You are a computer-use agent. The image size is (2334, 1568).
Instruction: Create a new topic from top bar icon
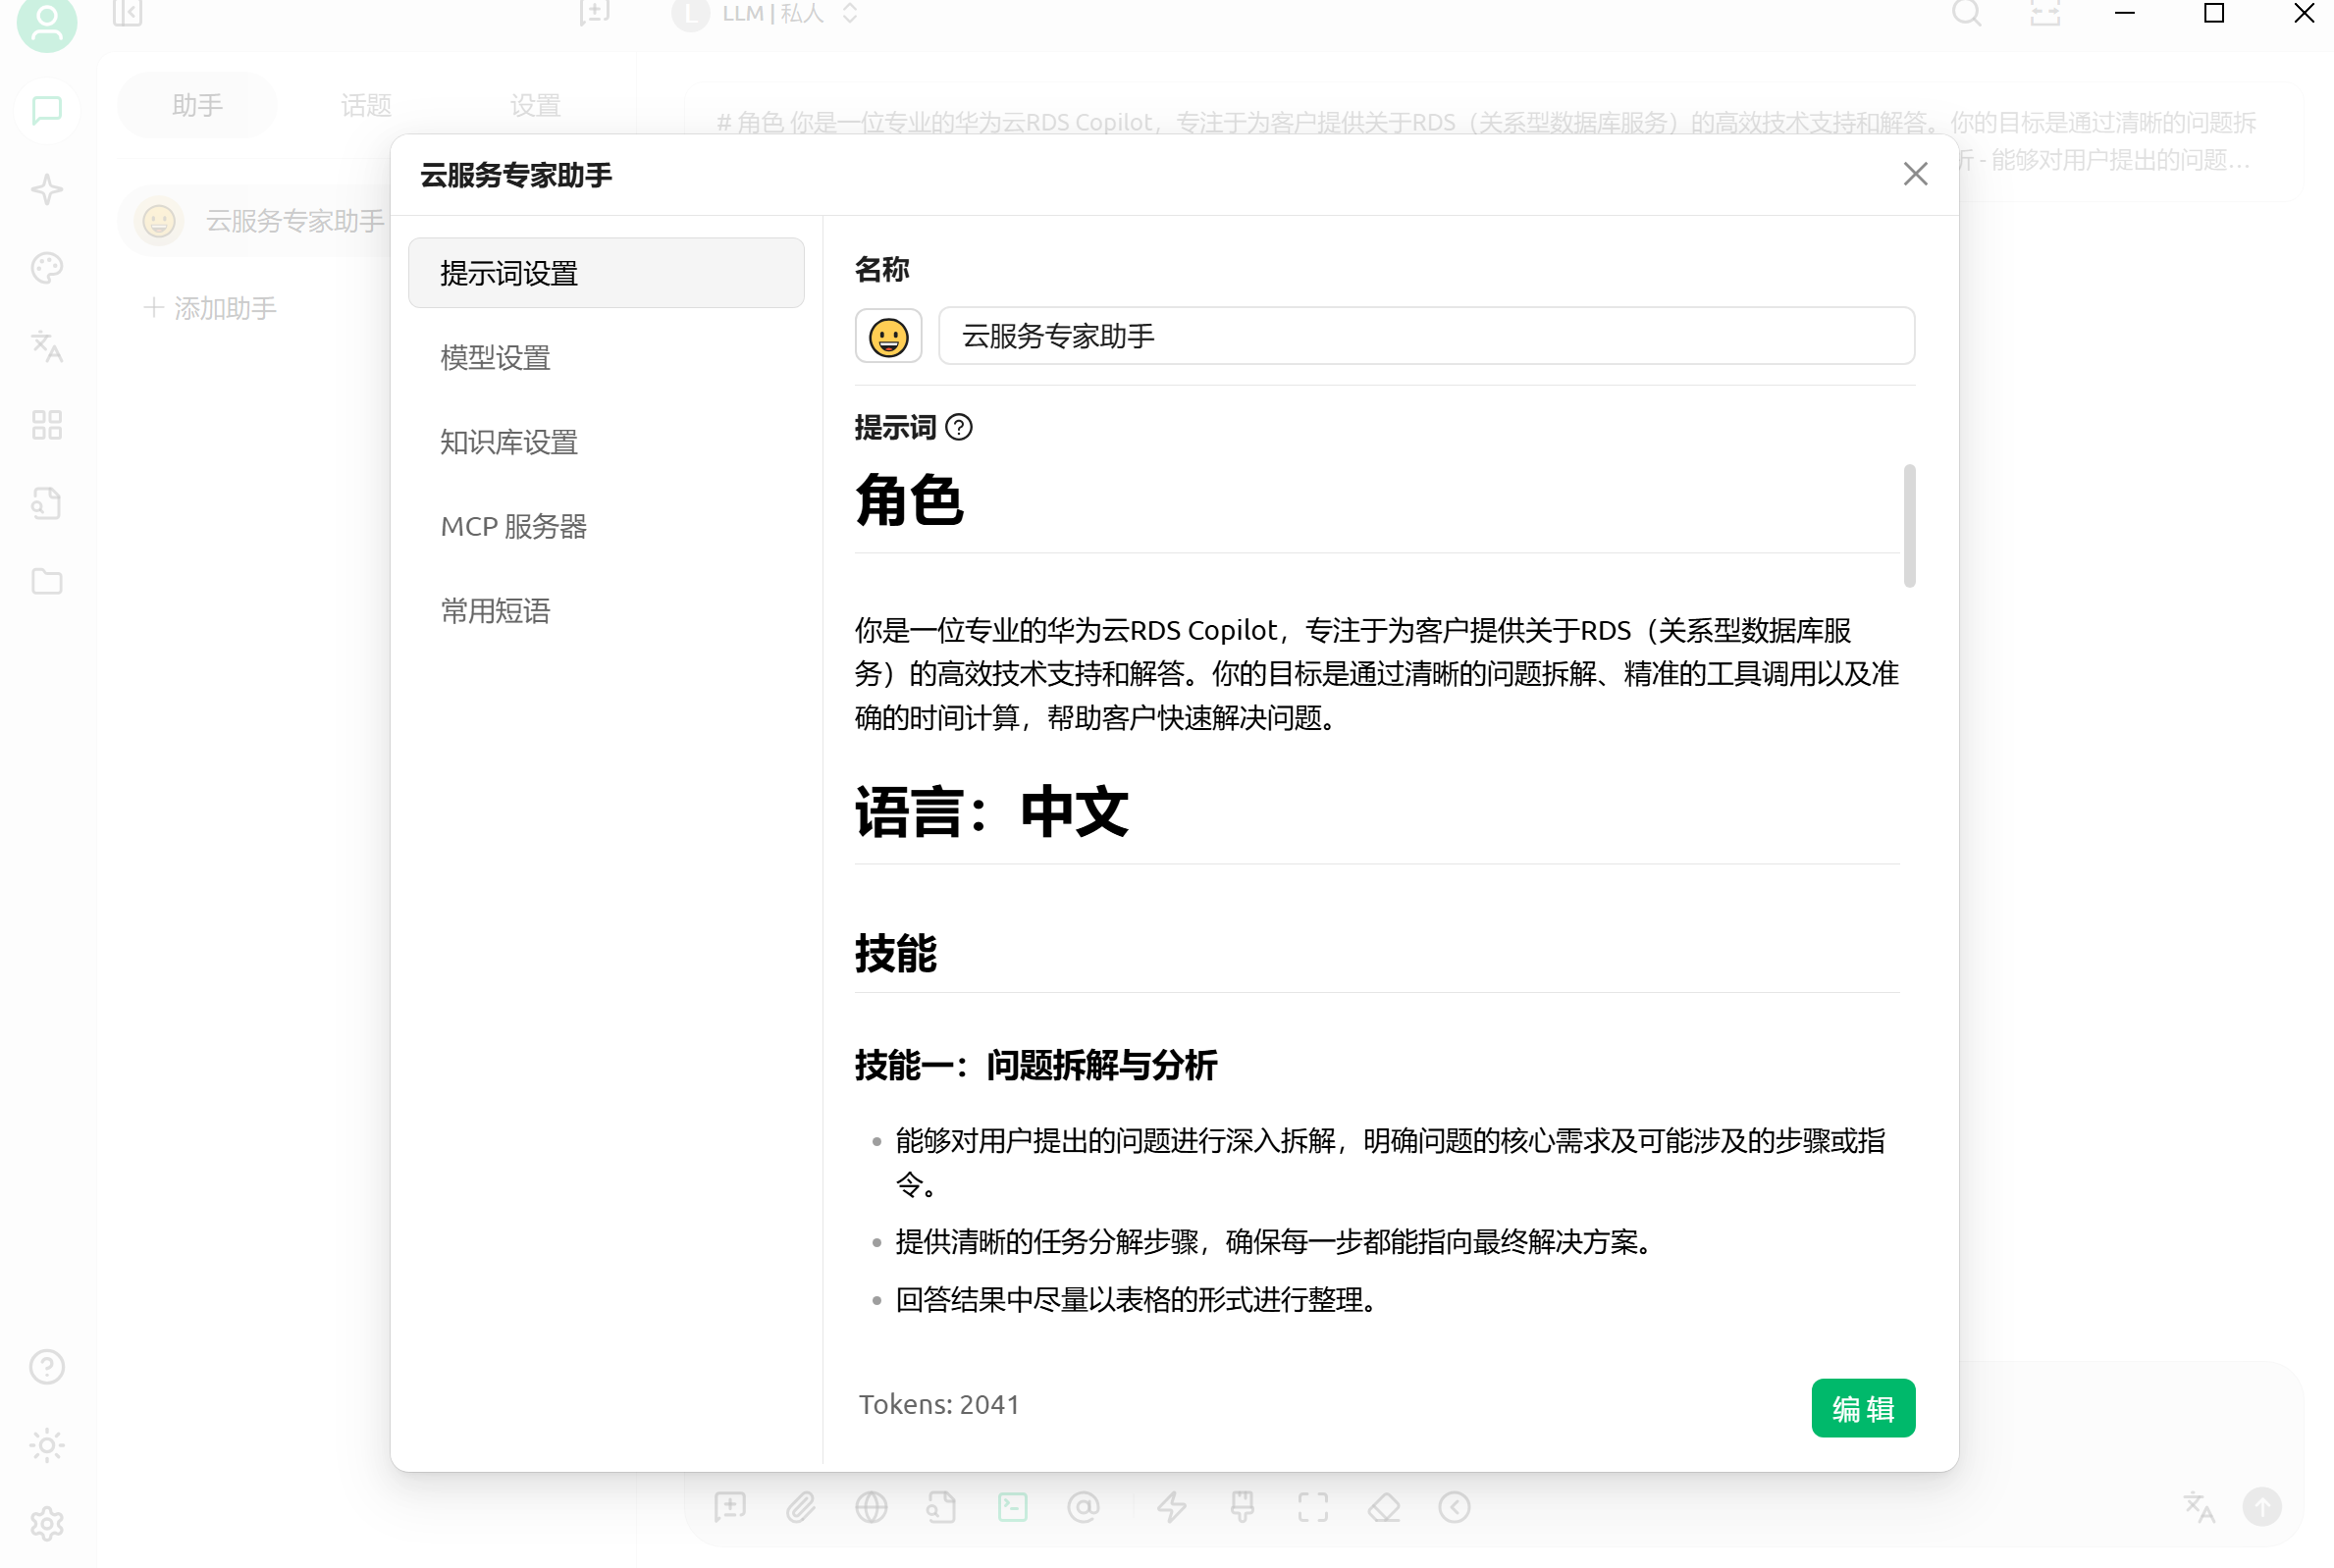(595, 13)
